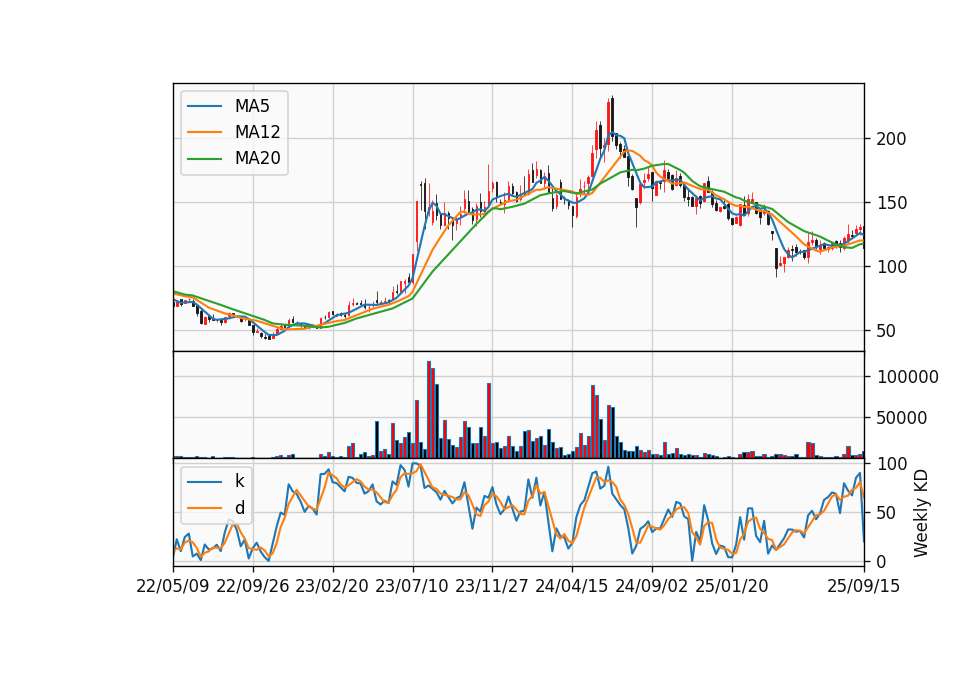Click the 22/09/26 date tick label
Screen dimensions: 960x690
253,586
